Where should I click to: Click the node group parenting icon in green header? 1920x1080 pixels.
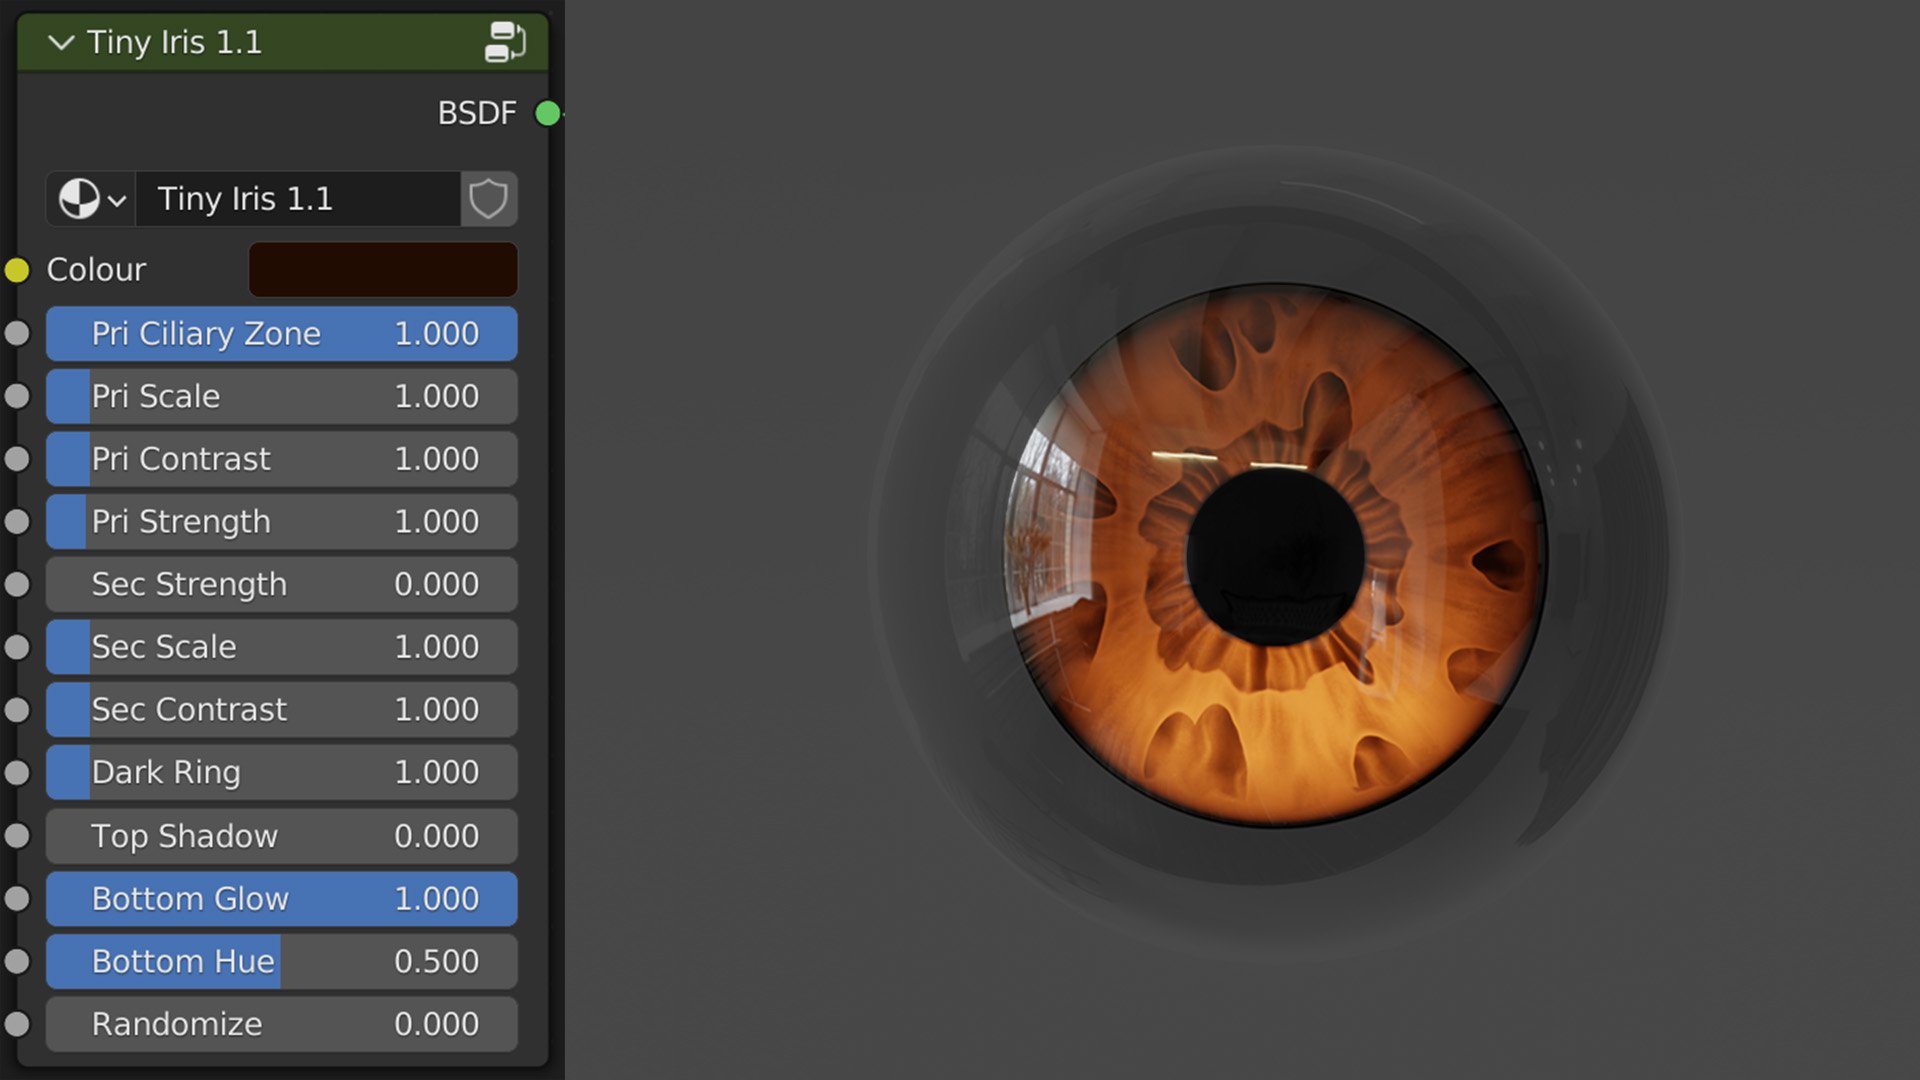(x=505, y=42)
